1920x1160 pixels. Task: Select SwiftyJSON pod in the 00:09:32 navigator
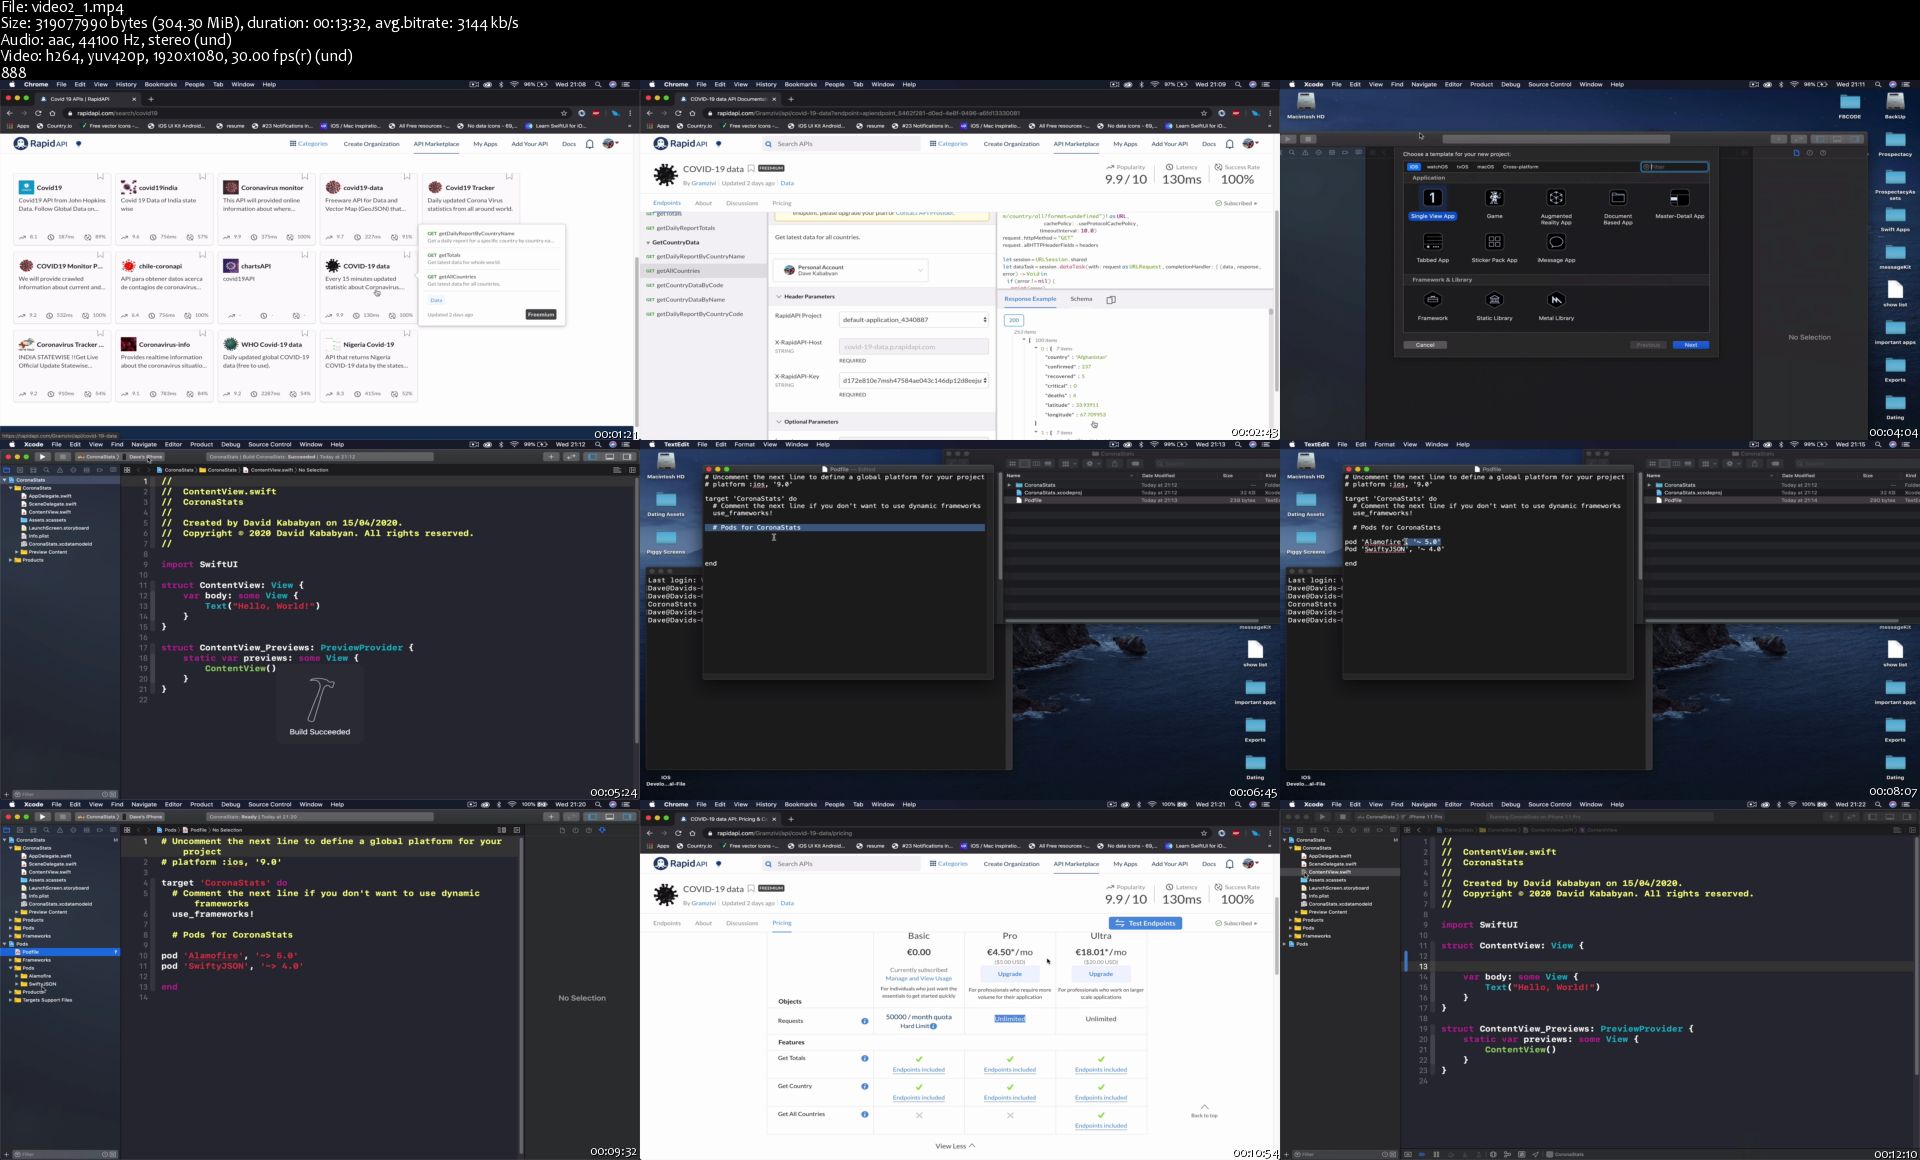(42, 984)
